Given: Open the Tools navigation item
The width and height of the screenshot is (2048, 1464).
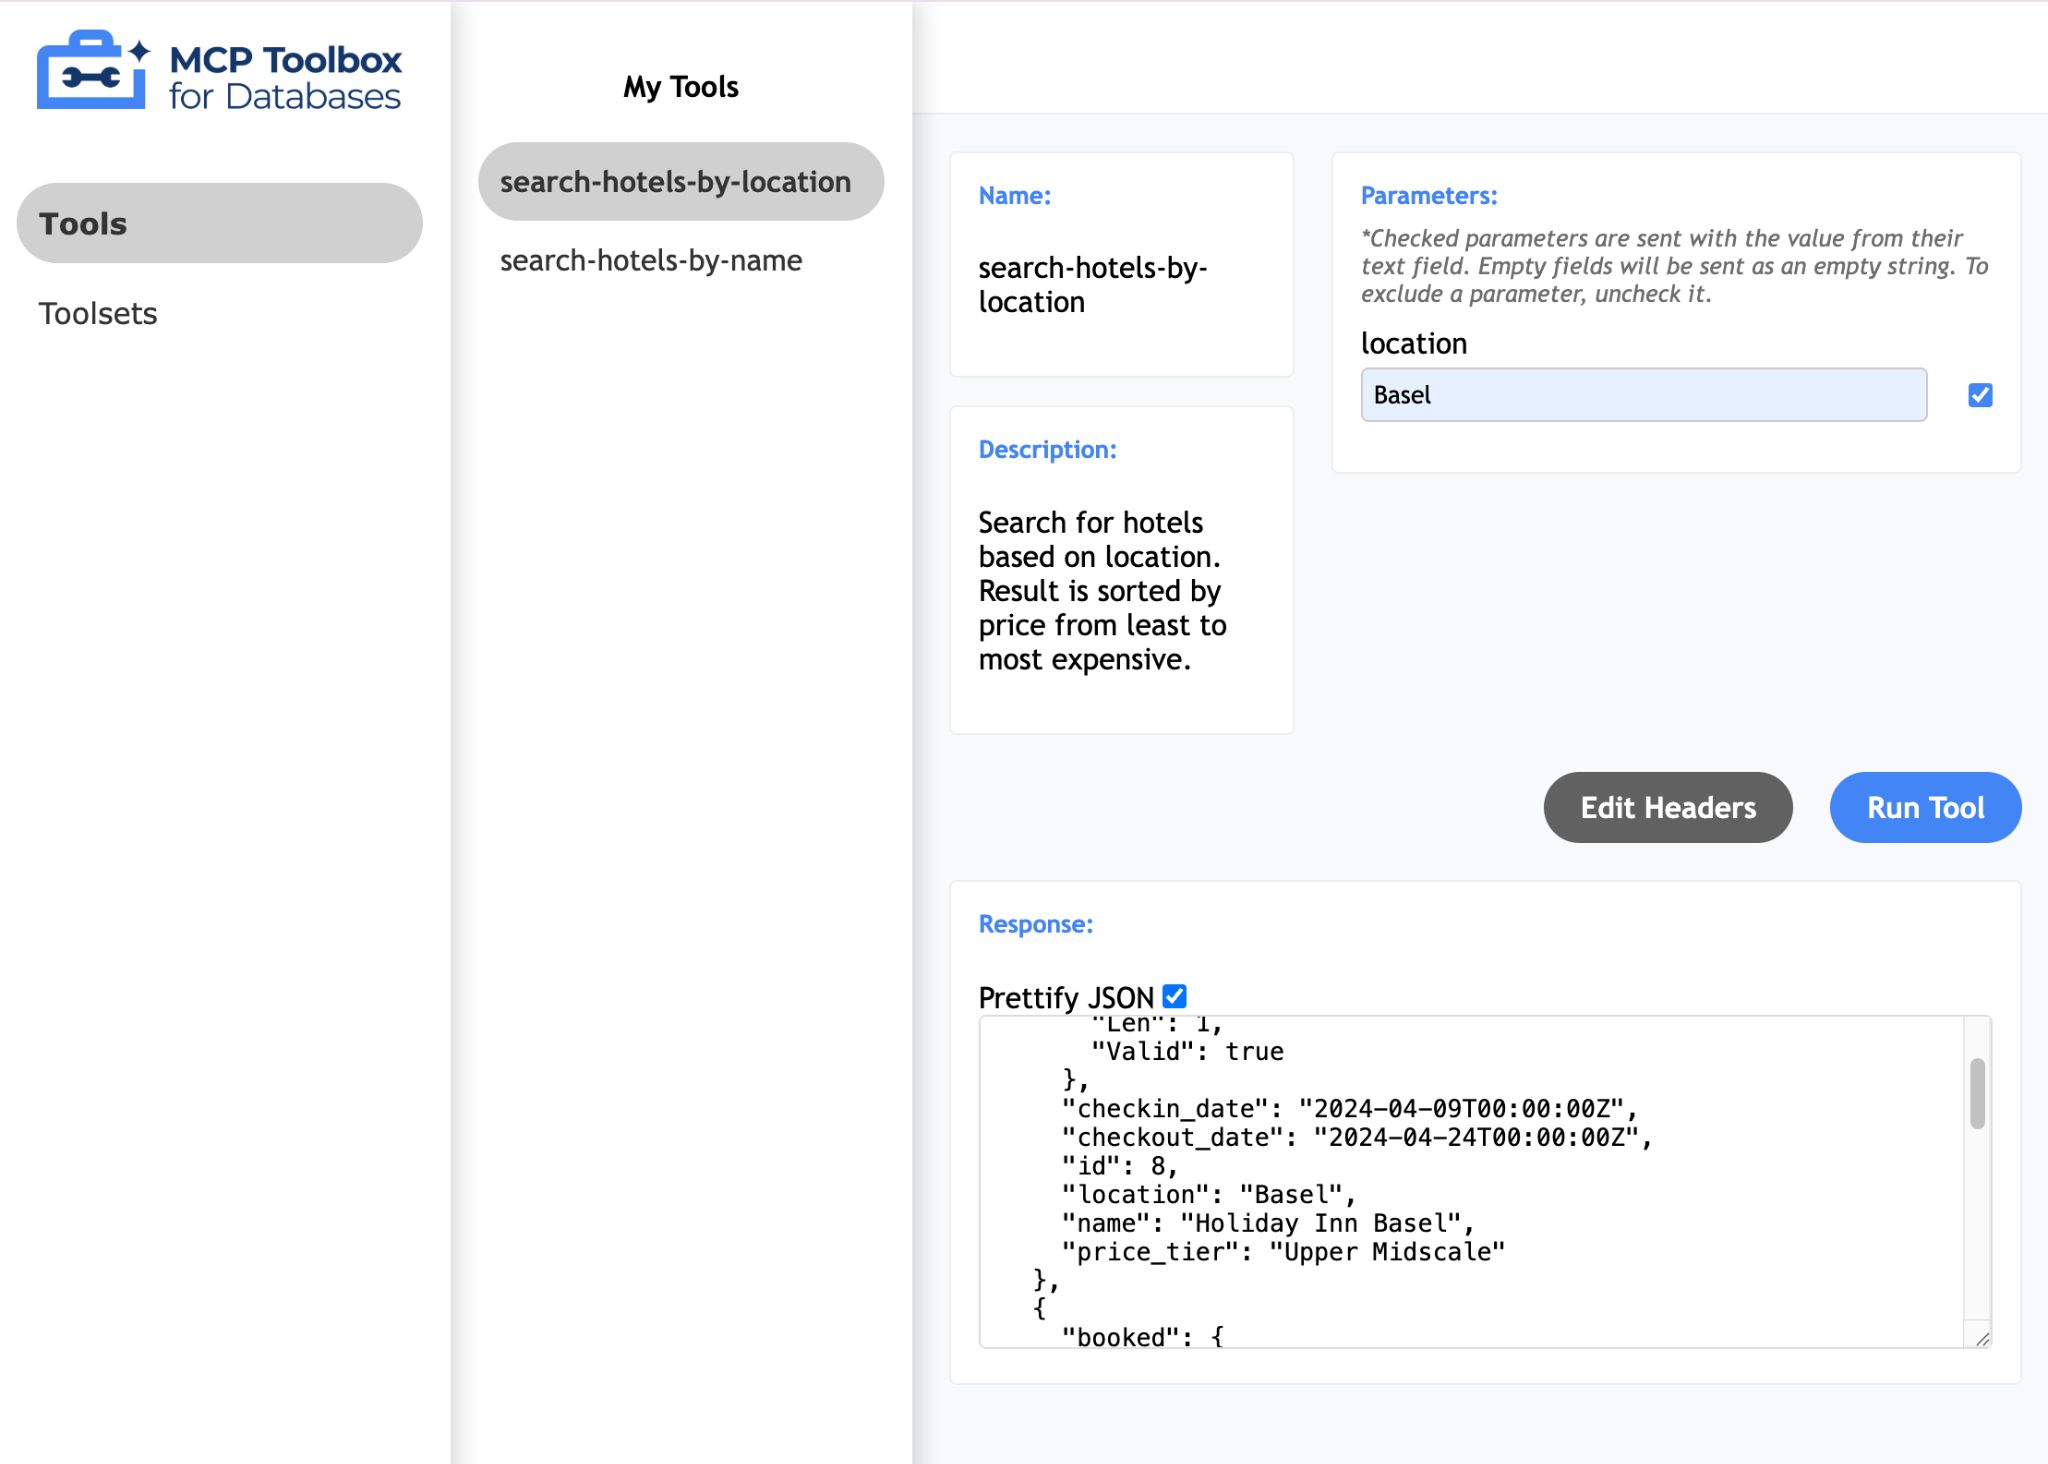Looking at the screenshot, I should click(219, 223).
